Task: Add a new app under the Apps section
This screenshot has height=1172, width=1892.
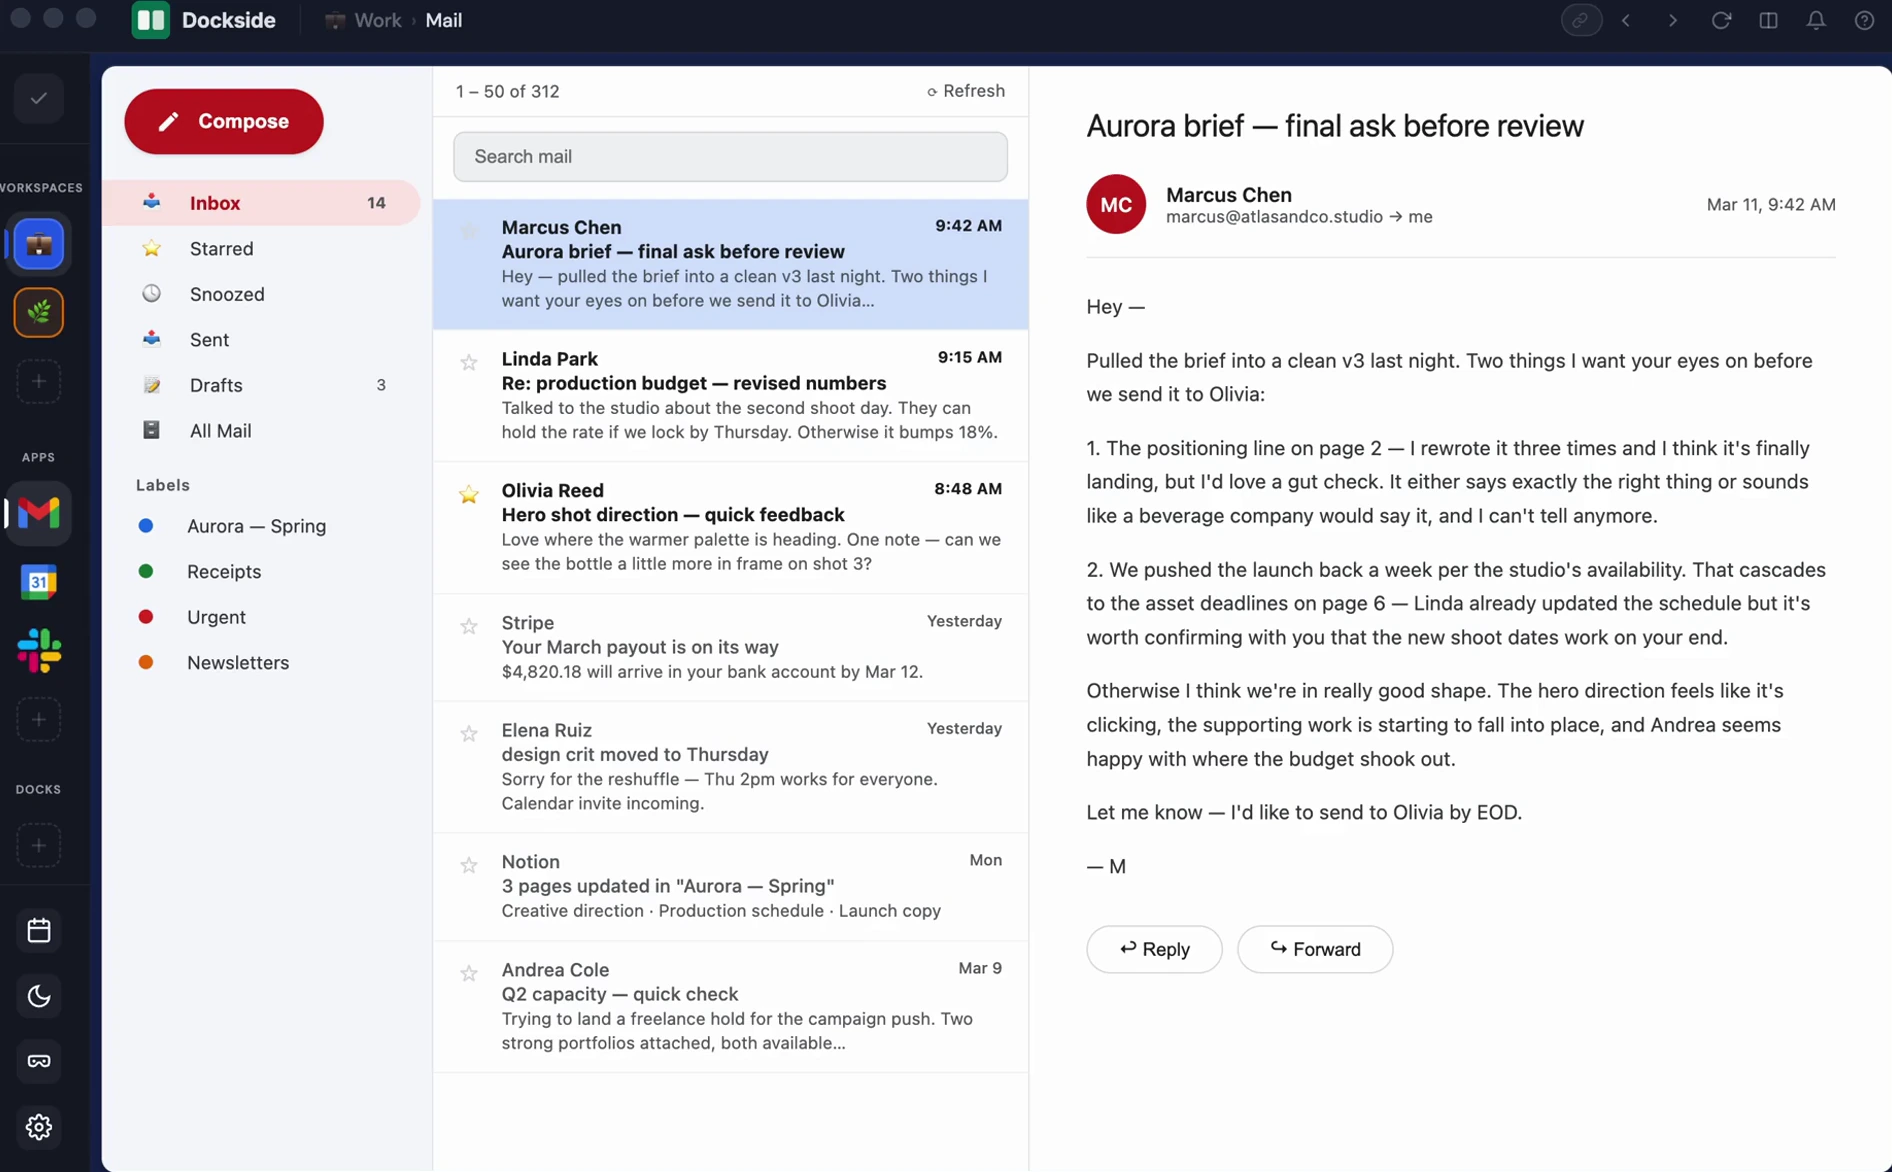Action: (x=39, y=719)
